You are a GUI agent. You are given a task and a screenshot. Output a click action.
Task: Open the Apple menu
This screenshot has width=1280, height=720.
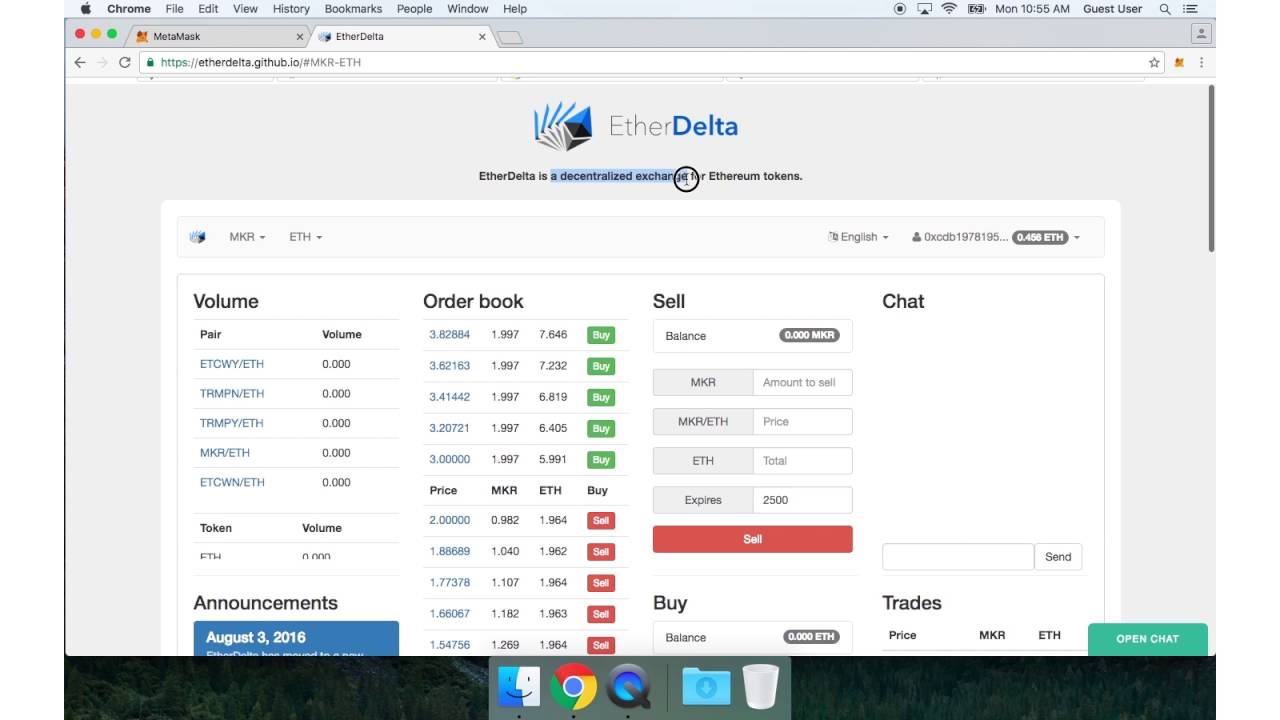85,9
